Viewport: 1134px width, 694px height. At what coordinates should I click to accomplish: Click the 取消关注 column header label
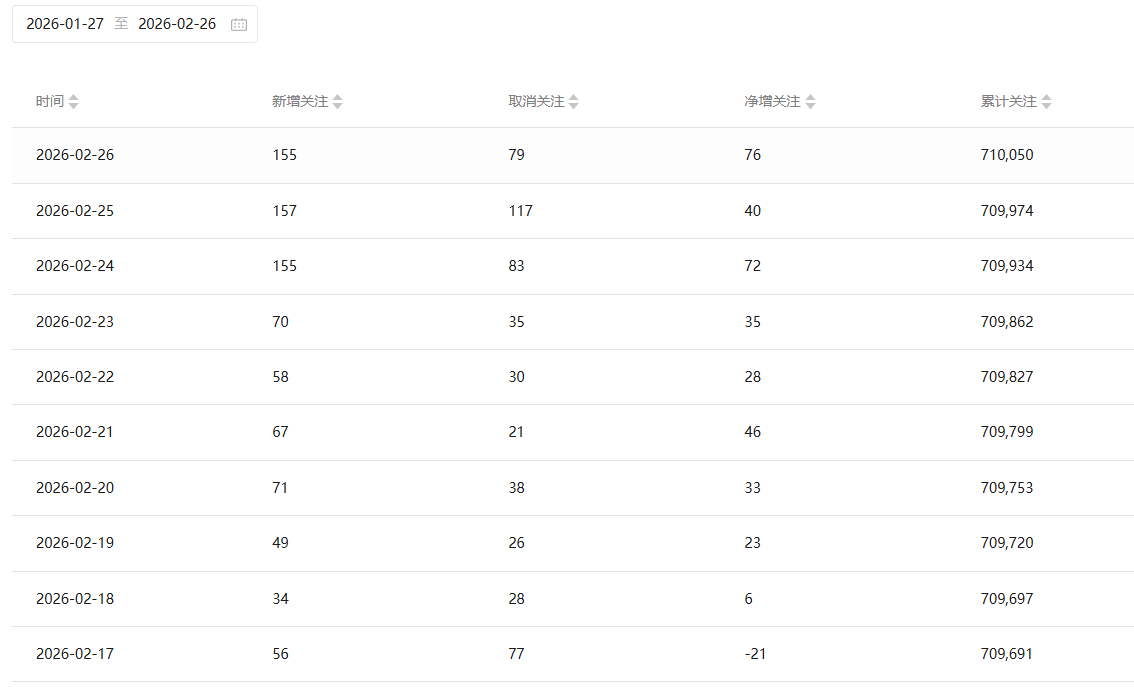[x=536, y=102]
